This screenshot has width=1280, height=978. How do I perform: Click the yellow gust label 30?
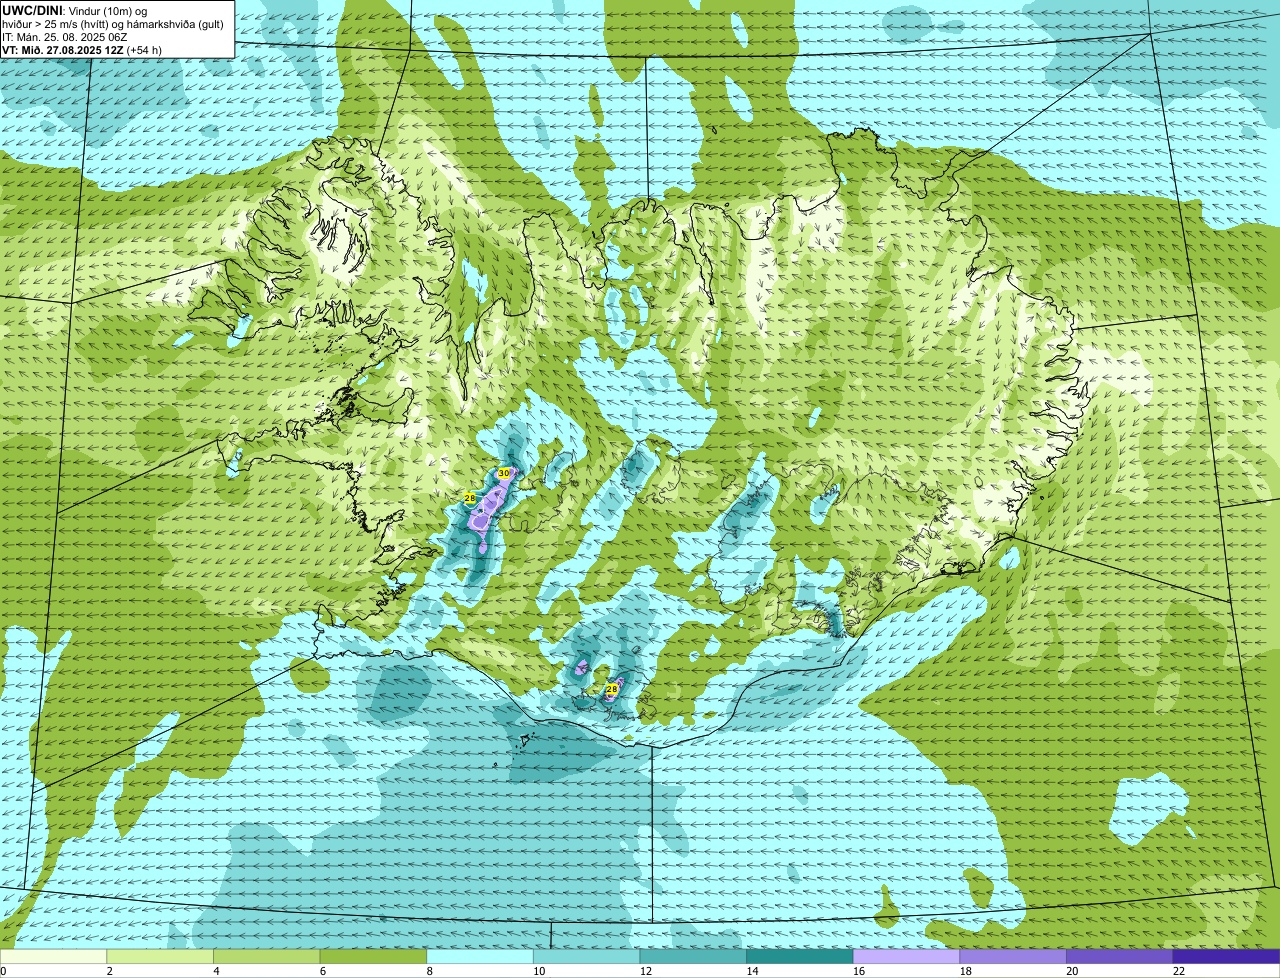(x=504, y=473)
